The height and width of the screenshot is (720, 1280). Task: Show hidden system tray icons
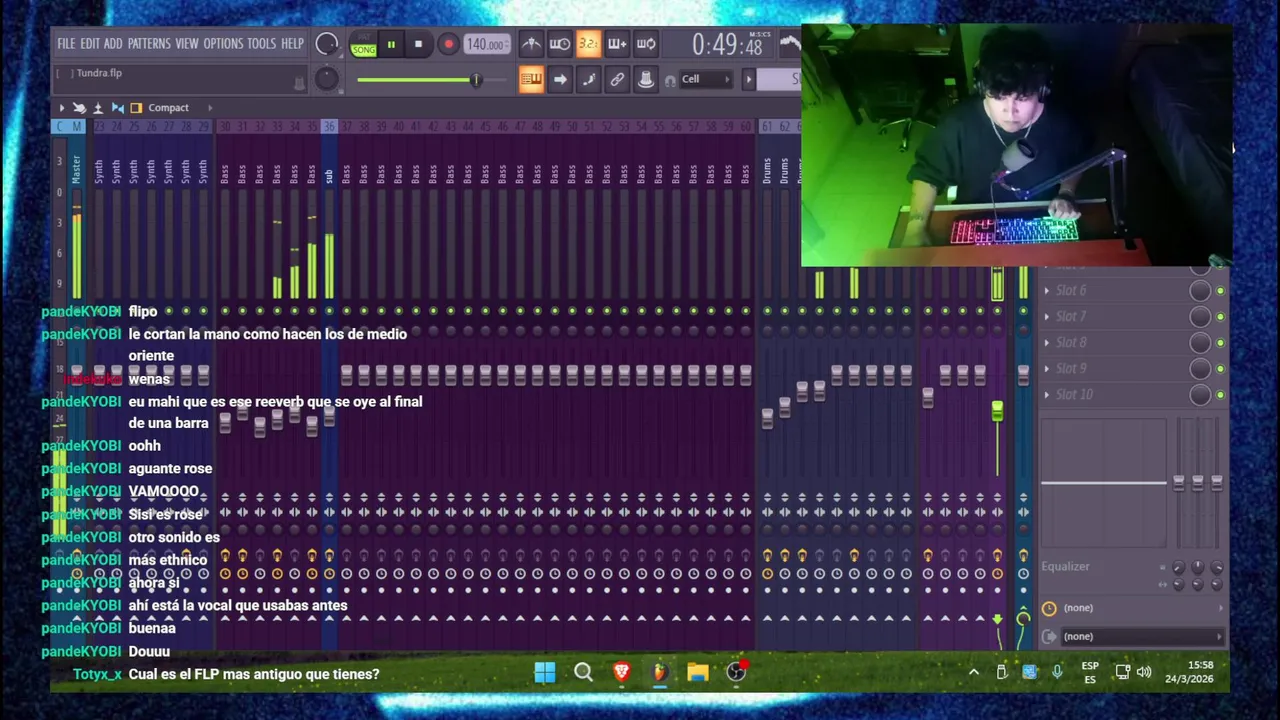(973, 673)
